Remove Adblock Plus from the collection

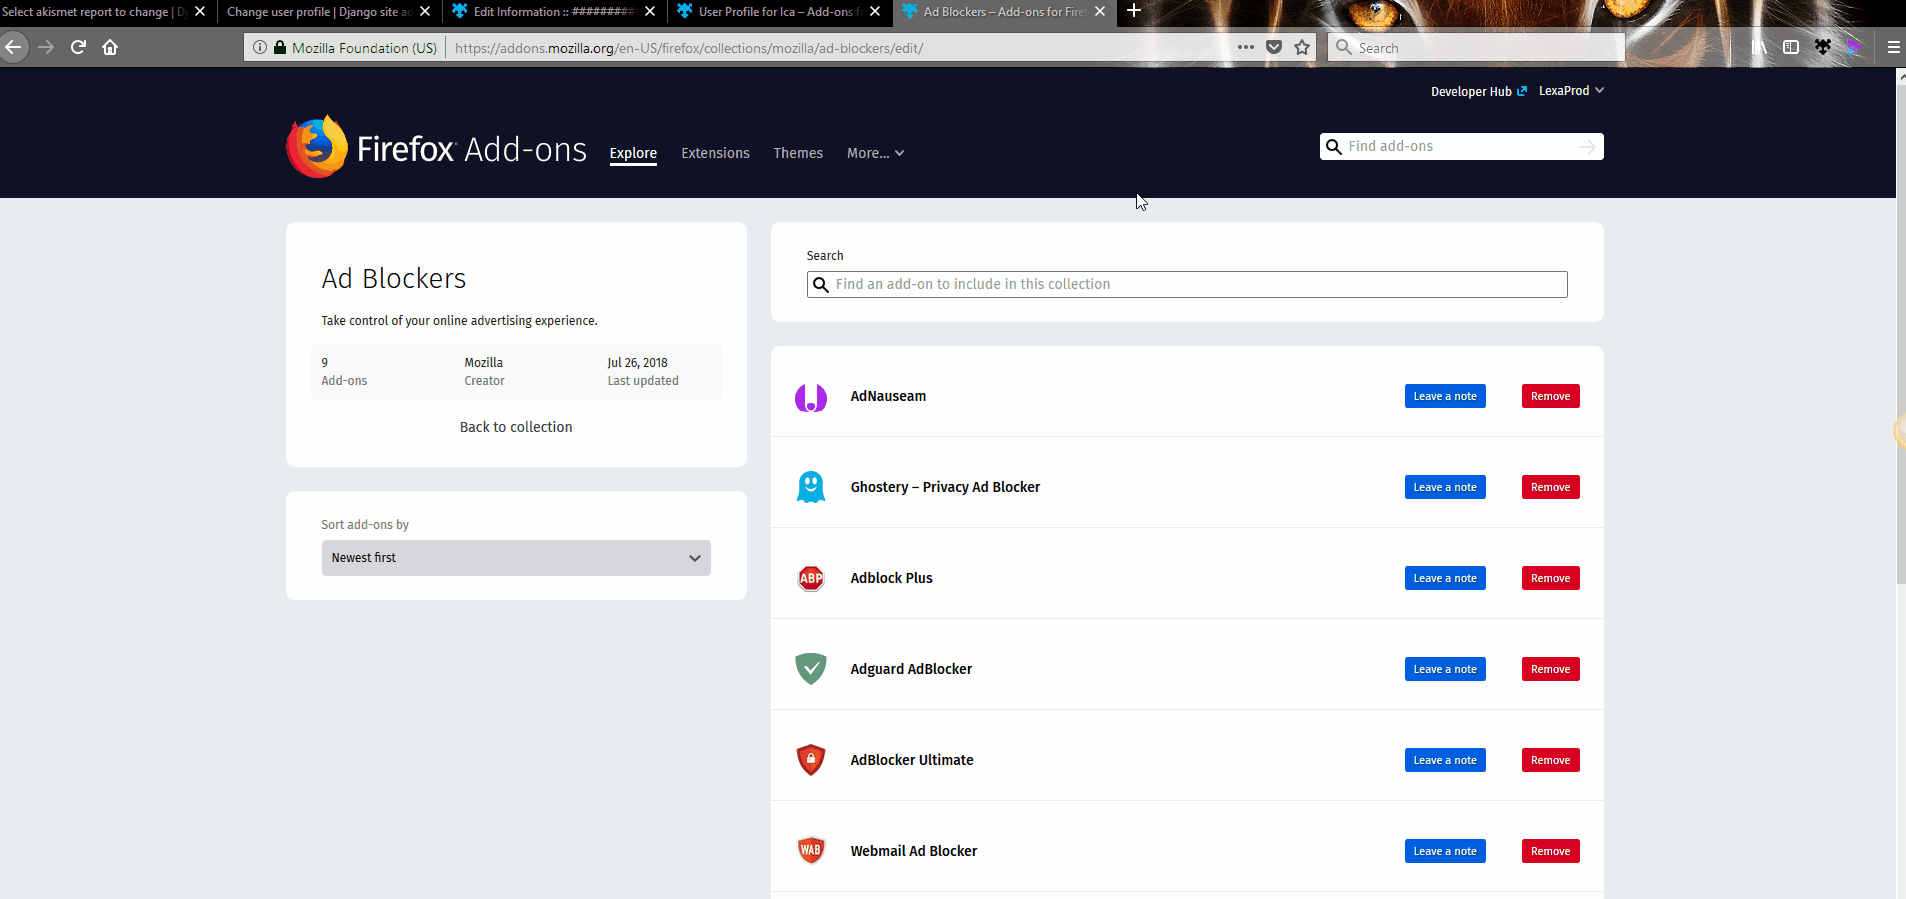[1551, 578]
